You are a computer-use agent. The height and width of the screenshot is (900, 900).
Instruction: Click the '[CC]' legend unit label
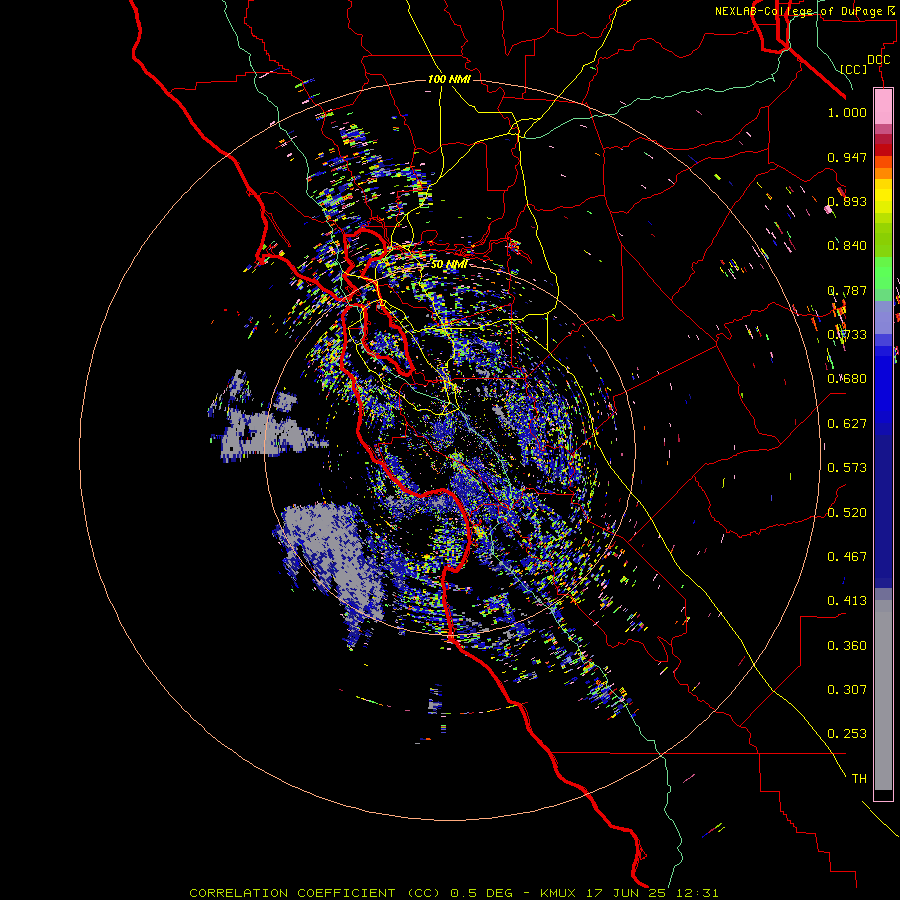[x=853, y=69]
